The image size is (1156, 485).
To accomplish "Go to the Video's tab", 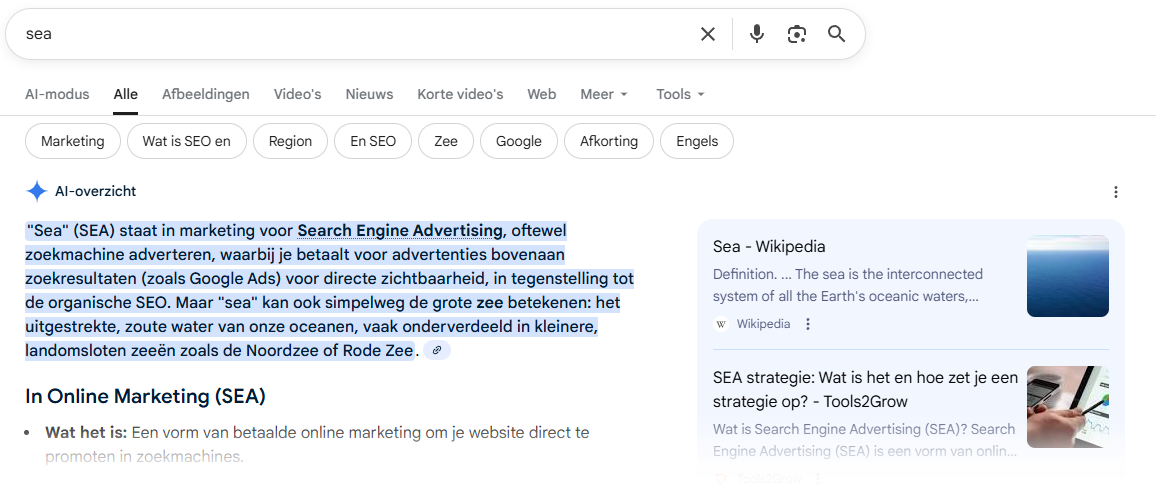I will [297, 94].
